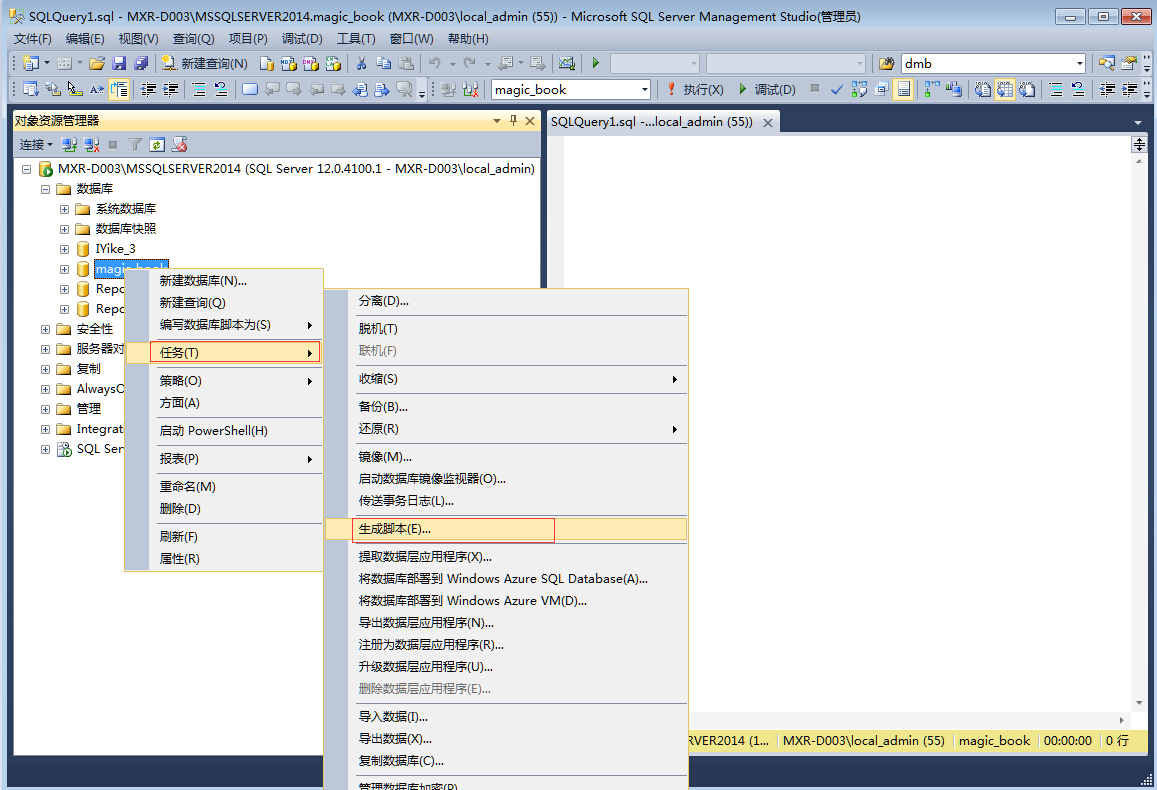1157x790 pixels.
Task: Toggle Results to File output mode
Action: click(x=1027, y=89)
